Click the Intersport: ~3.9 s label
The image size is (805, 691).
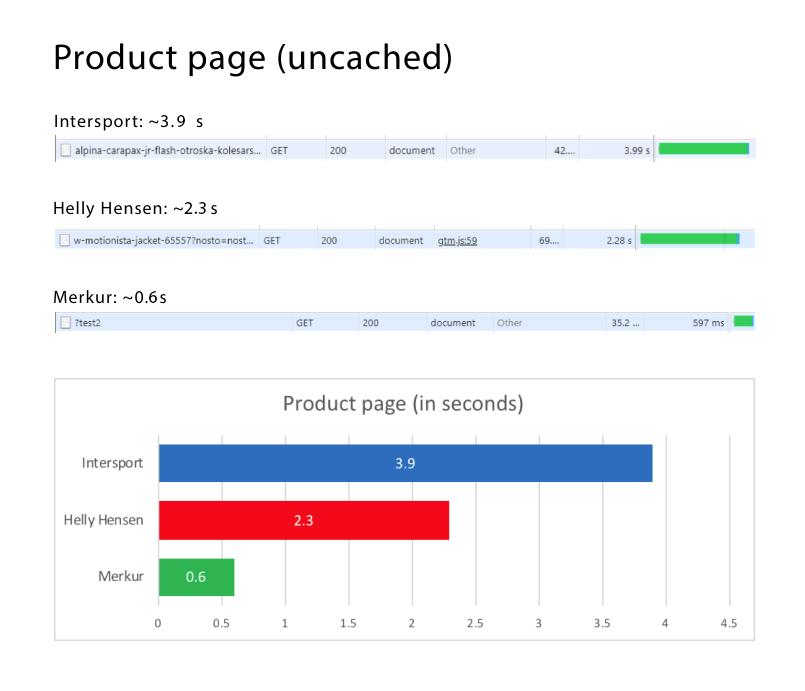click(128, 121)
